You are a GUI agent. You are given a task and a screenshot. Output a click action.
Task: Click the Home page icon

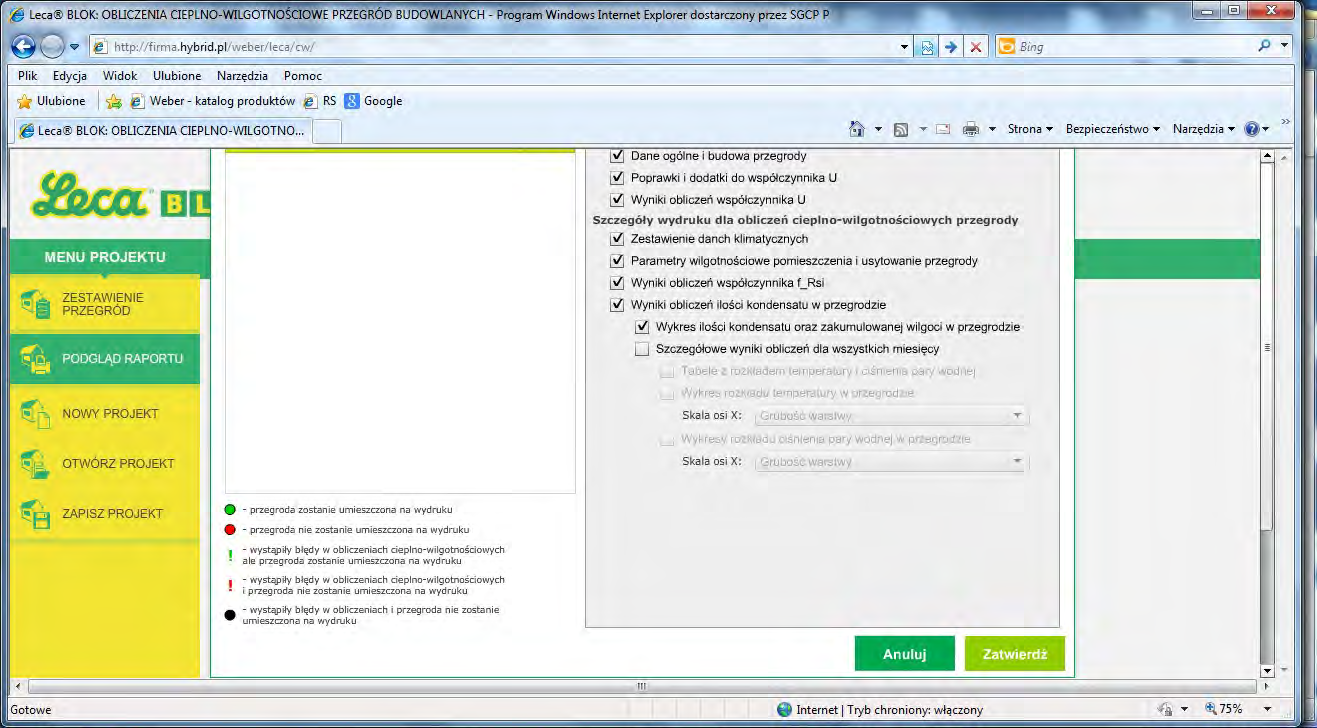(x=856, y=129)
